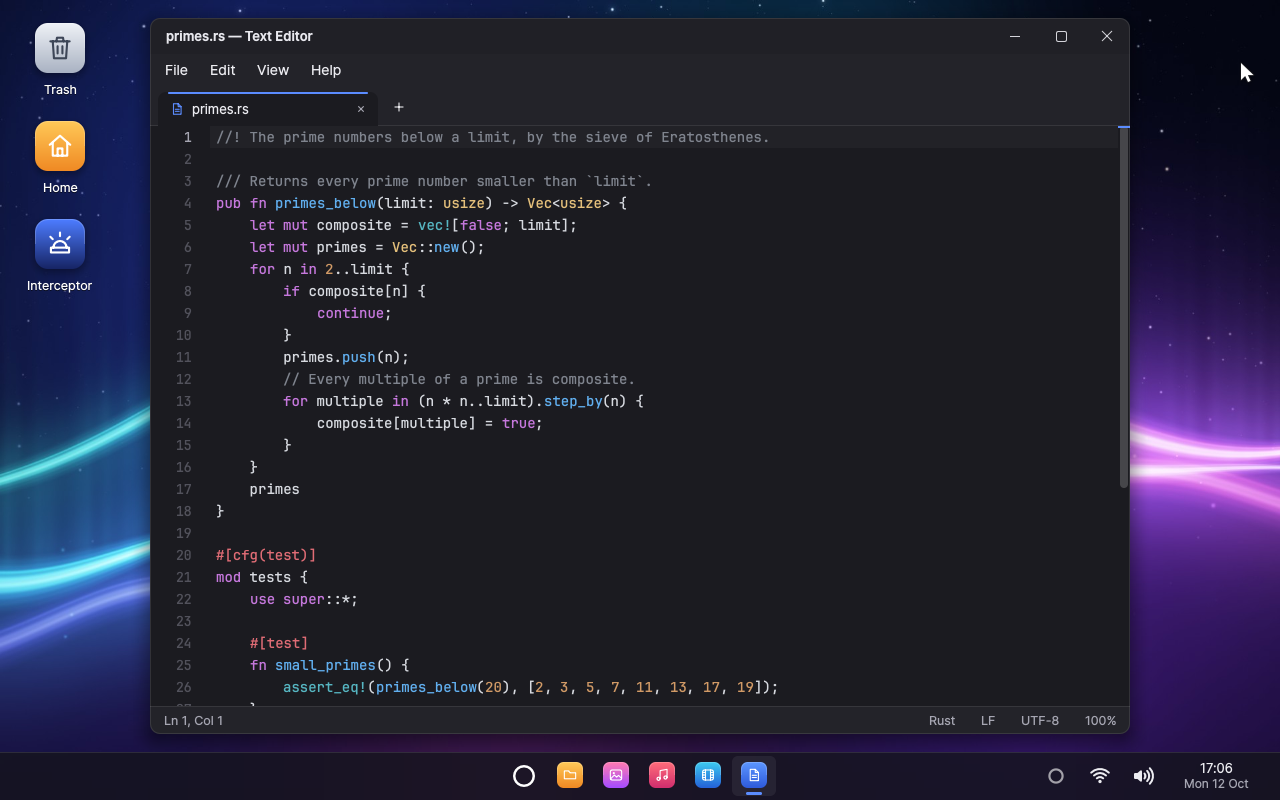Click the editor's vertical scrollbar thumb
Viewport: 1280px width, 800px height.
click(1124, 308)
